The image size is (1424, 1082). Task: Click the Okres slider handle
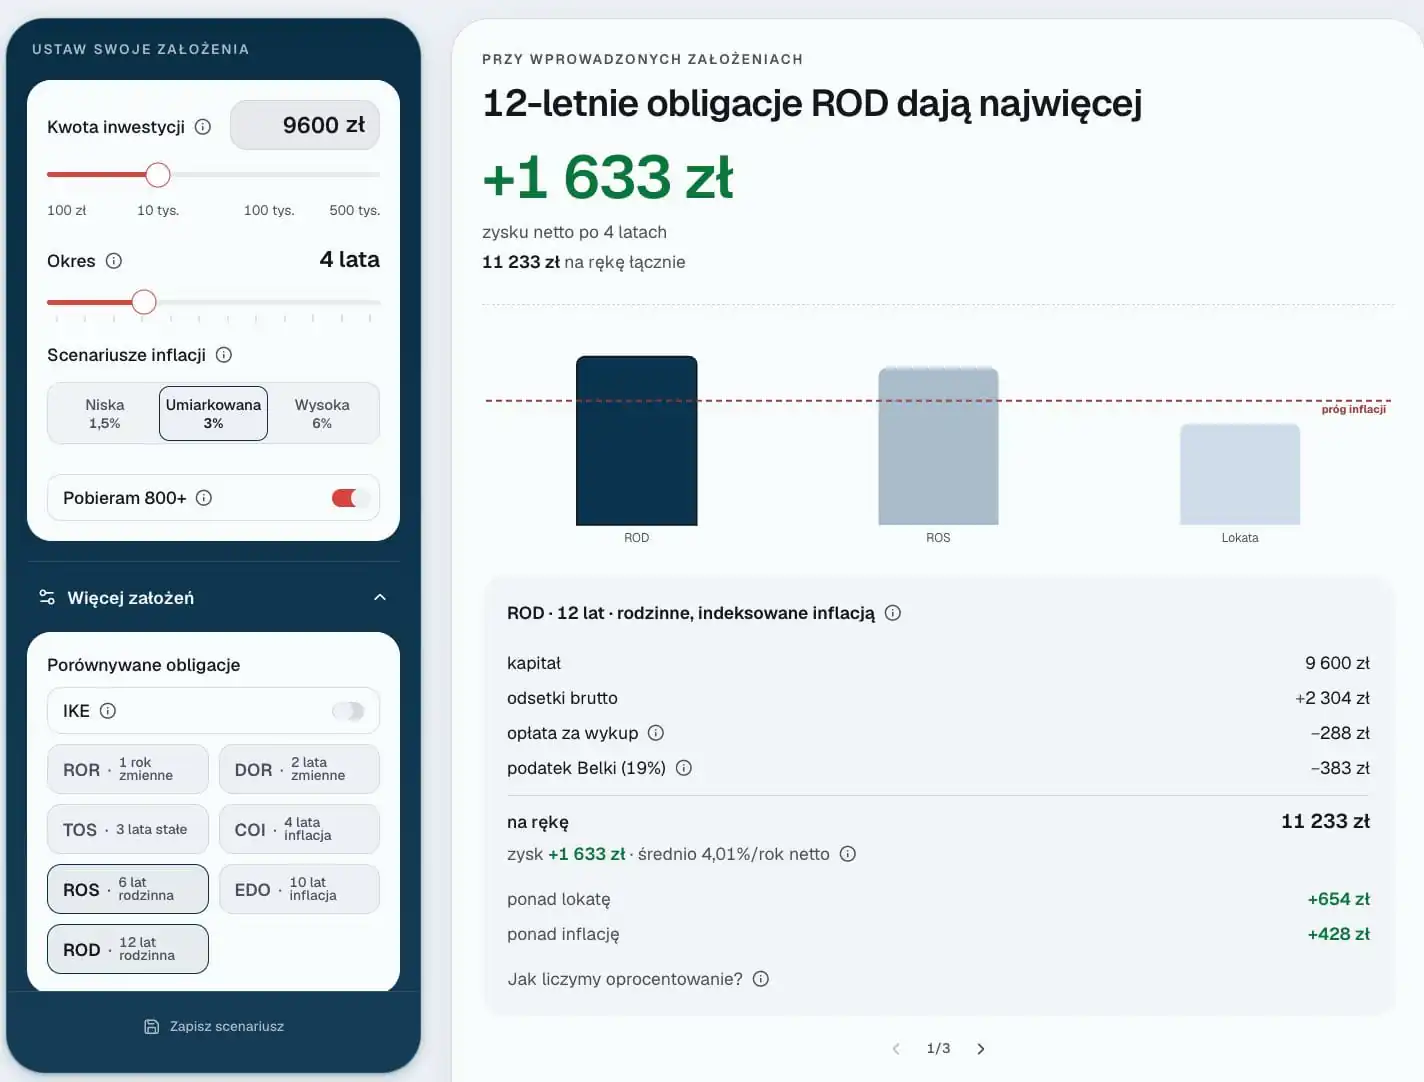pos(144,302)
